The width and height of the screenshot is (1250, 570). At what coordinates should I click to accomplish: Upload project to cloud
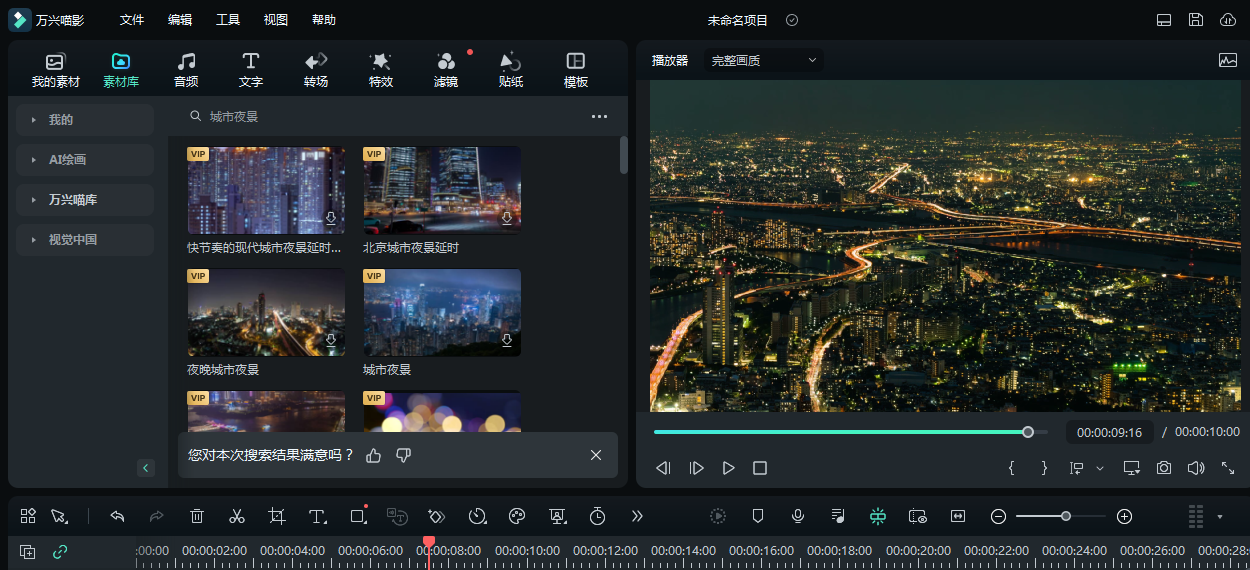1228,20
